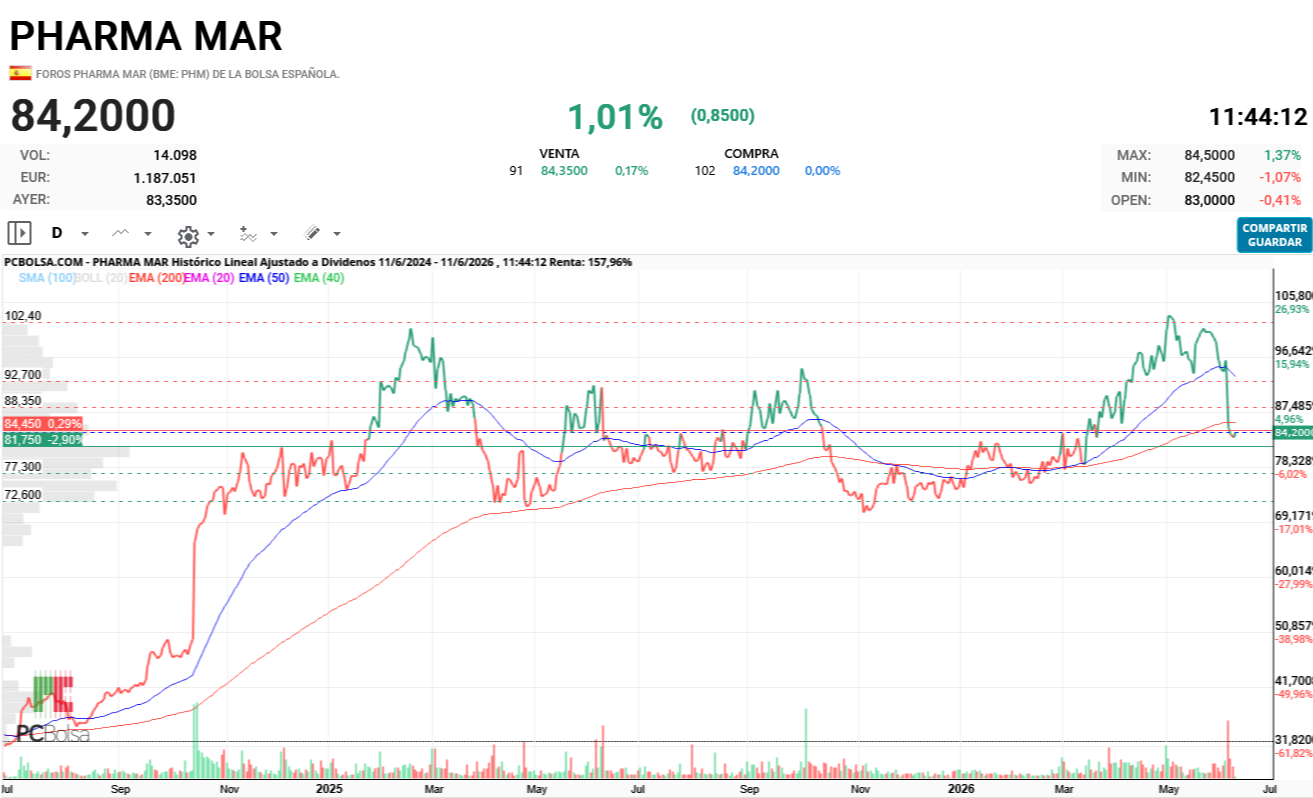Click the 88,350 price level label
Image resolution: width=1313 pixels, height=798 pixels.
(23, 401)
